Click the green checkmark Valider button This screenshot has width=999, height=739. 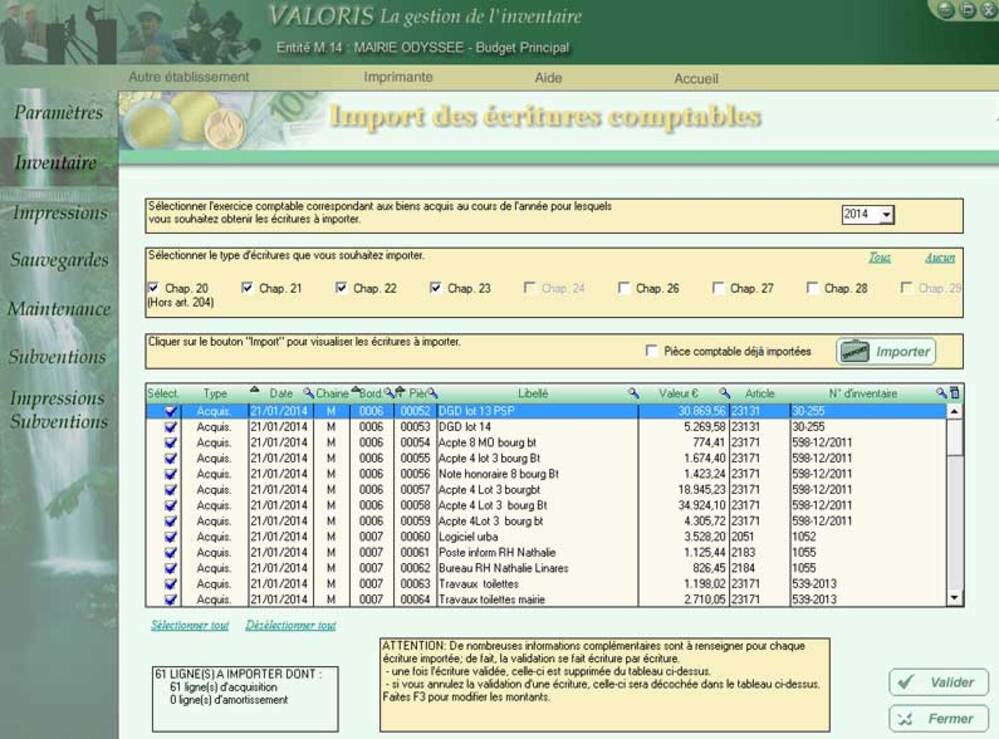click(x=938, y=682)
